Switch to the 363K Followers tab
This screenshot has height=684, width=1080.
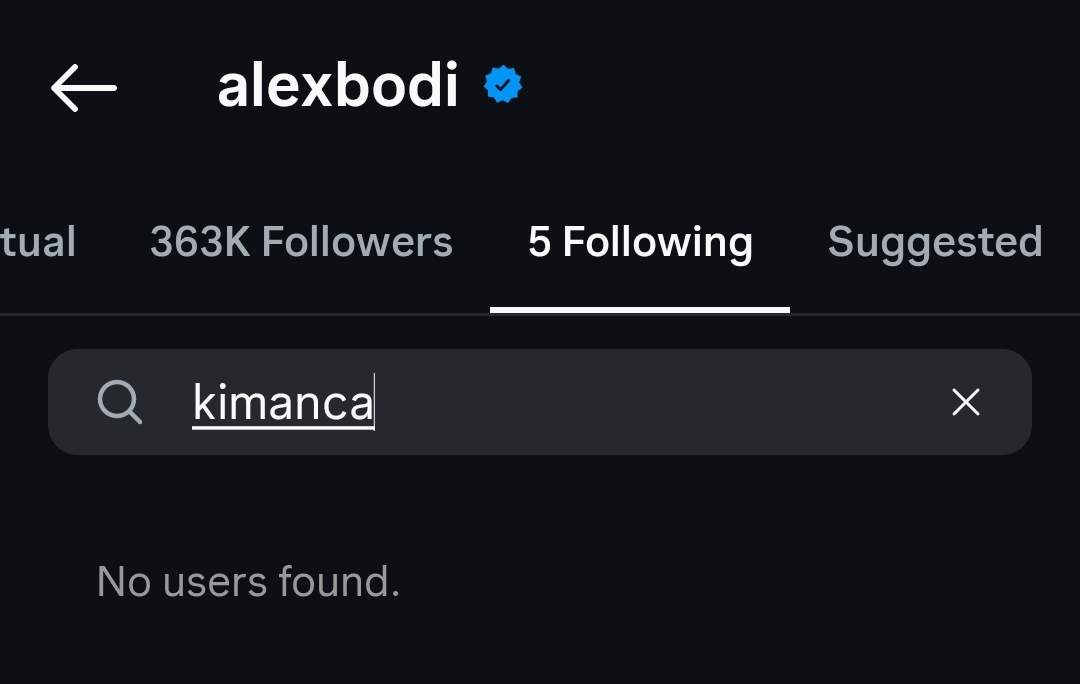(301, 243)
